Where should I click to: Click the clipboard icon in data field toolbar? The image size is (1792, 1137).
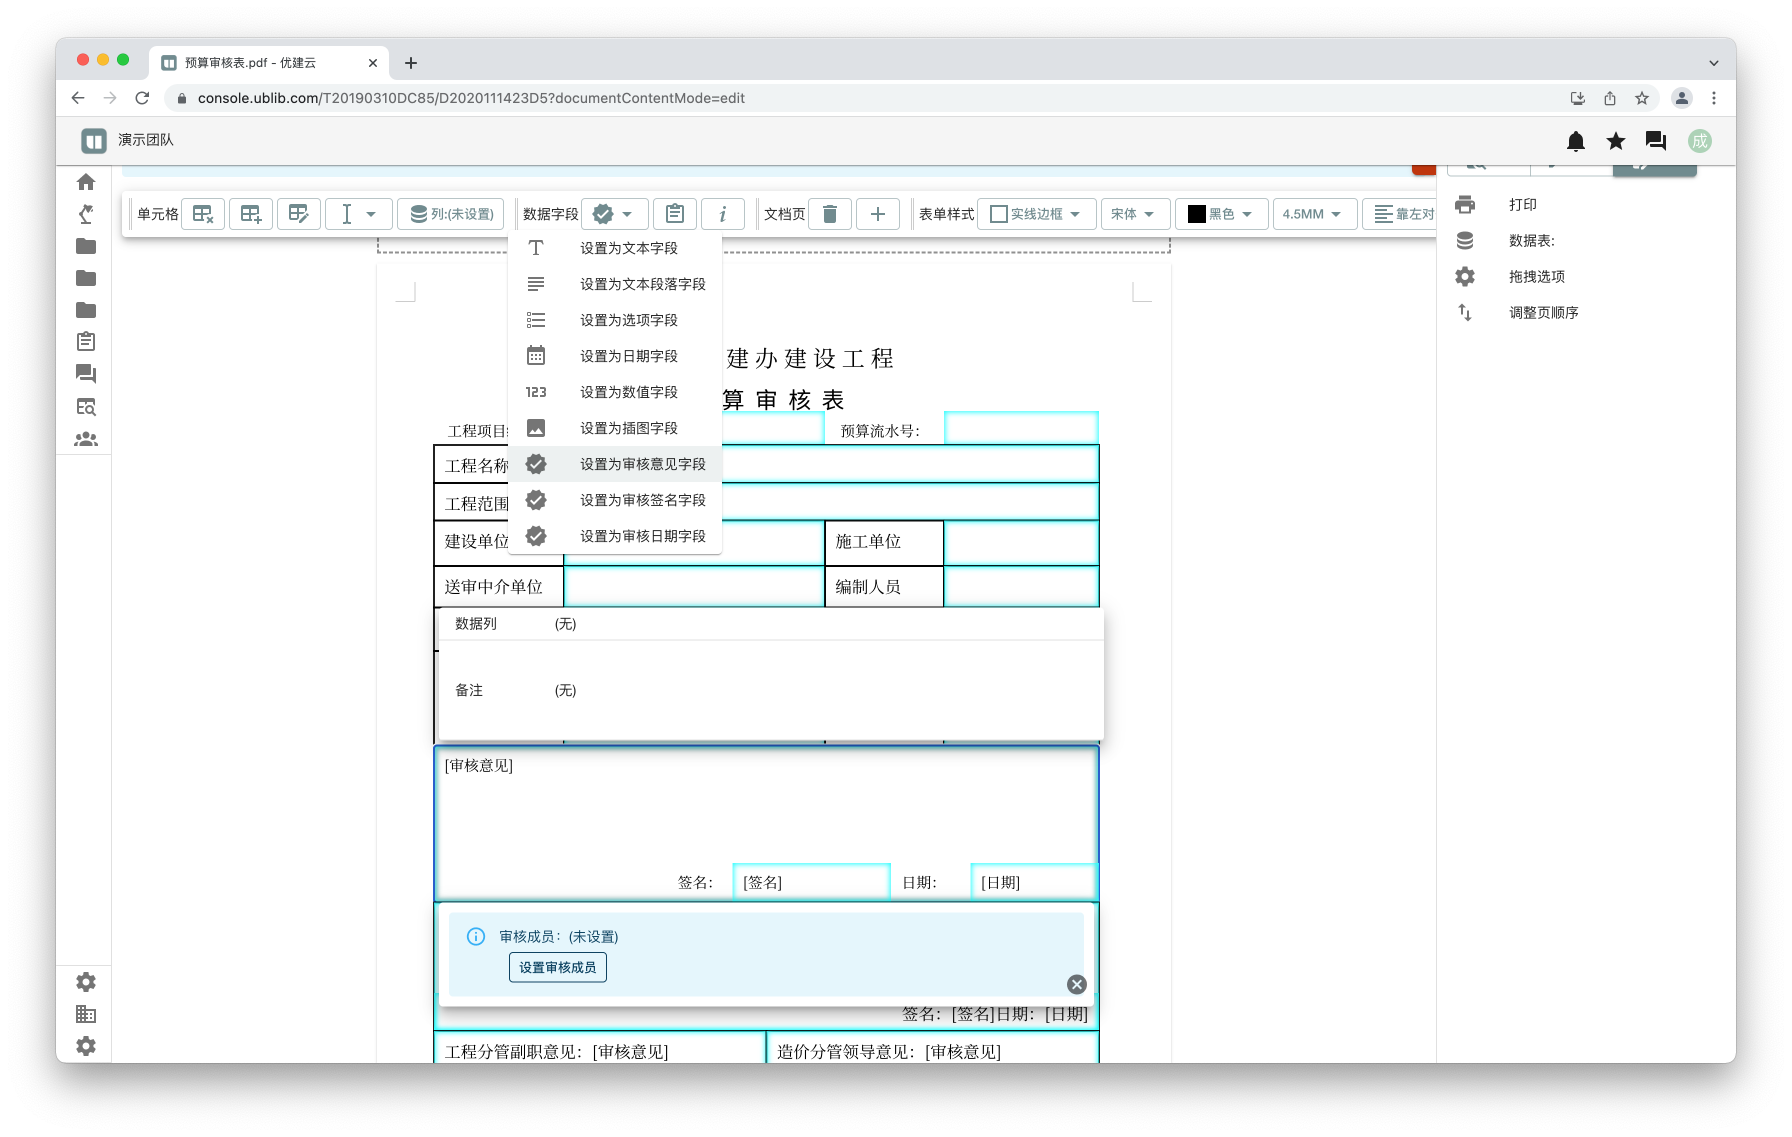pyautogui.click(x=675, y=214)
